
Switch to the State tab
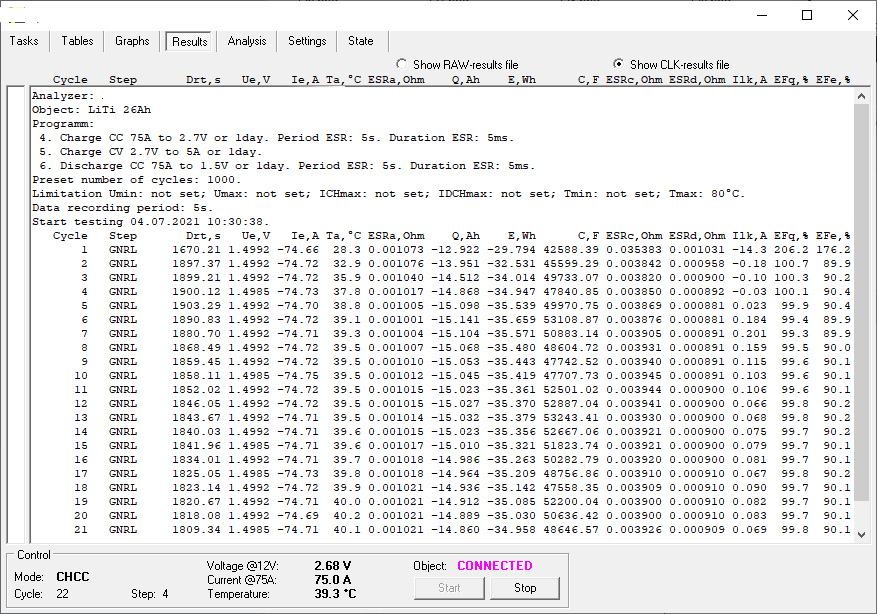pos(361,41)
